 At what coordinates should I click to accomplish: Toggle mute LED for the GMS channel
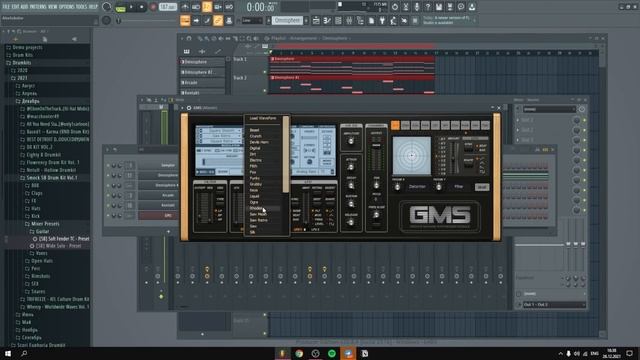point(108,216)
